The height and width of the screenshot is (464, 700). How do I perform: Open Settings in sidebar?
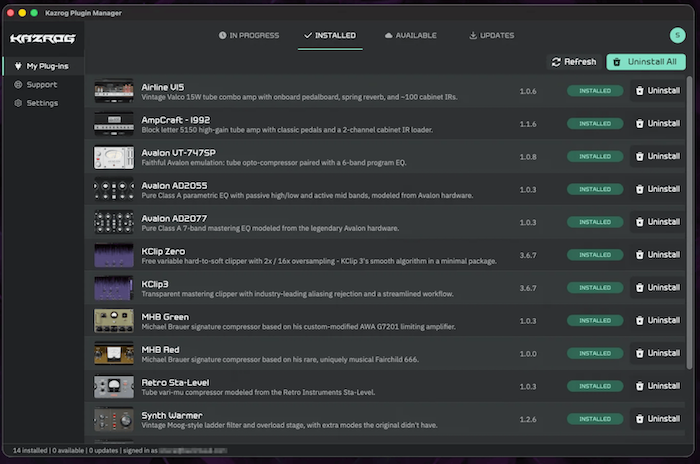[43, 103]
